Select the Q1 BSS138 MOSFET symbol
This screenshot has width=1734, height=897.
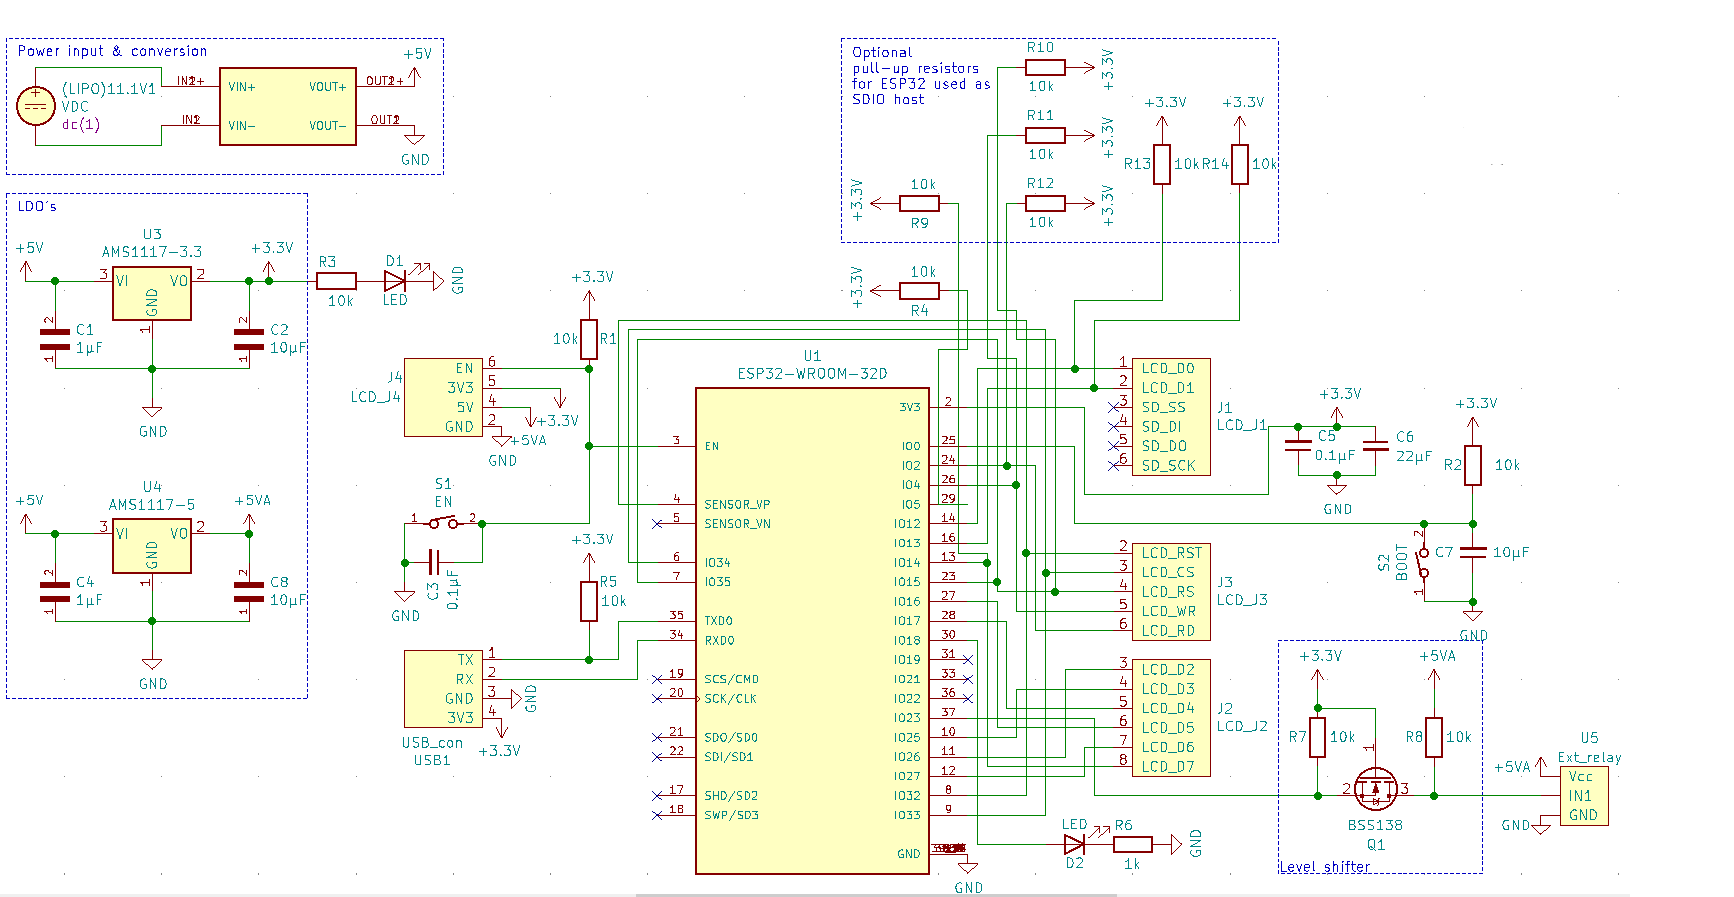[x=1376, y=790]
